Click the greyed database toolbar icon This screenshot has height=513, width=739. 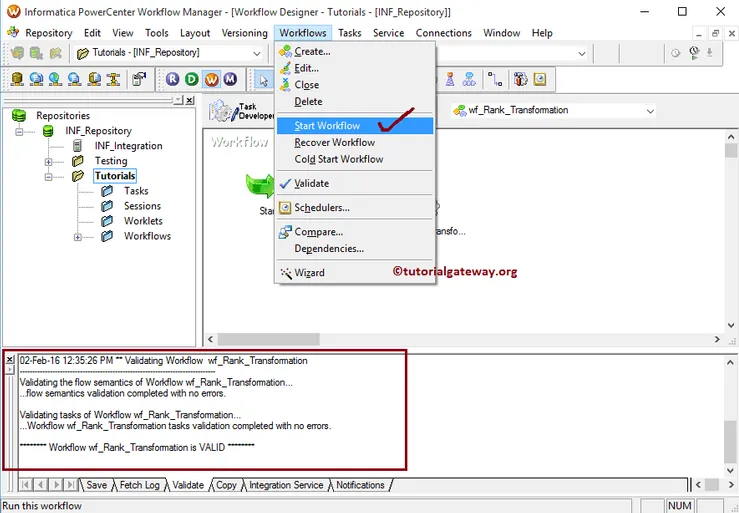tap(36, 53)
